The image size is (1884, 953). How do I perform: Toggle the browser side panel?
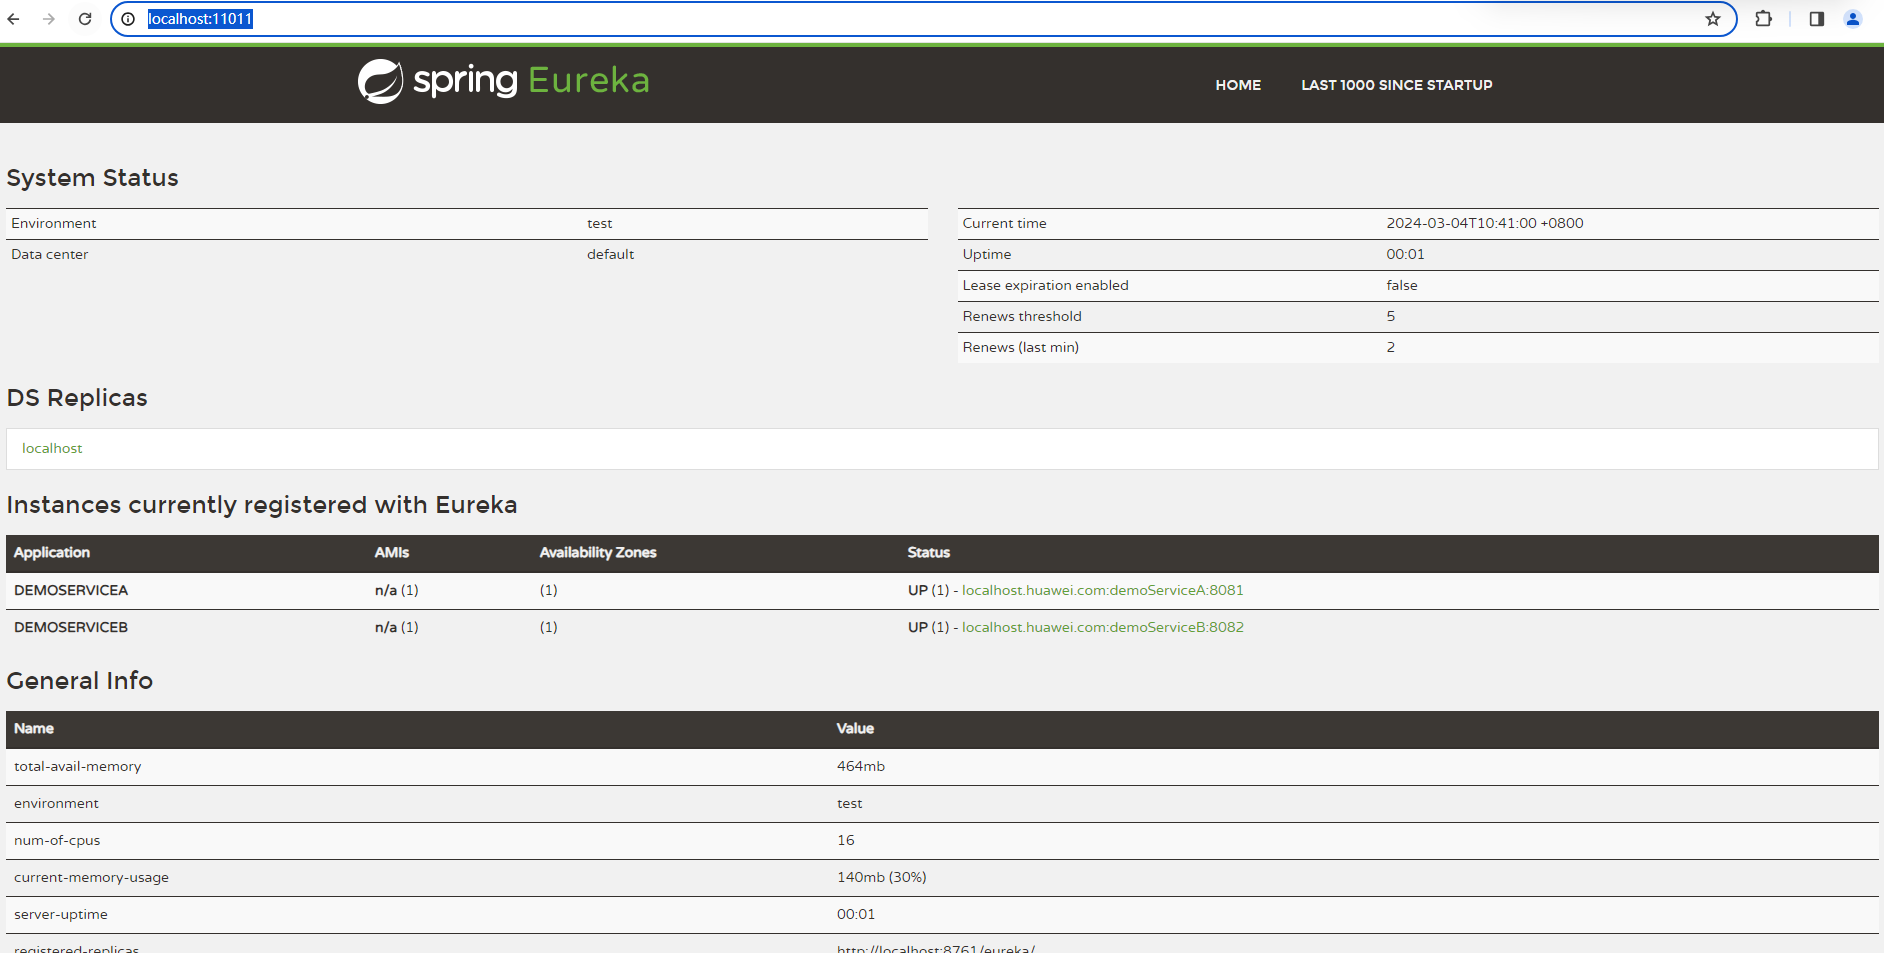pyautogui.click(x=1817, y=19)
